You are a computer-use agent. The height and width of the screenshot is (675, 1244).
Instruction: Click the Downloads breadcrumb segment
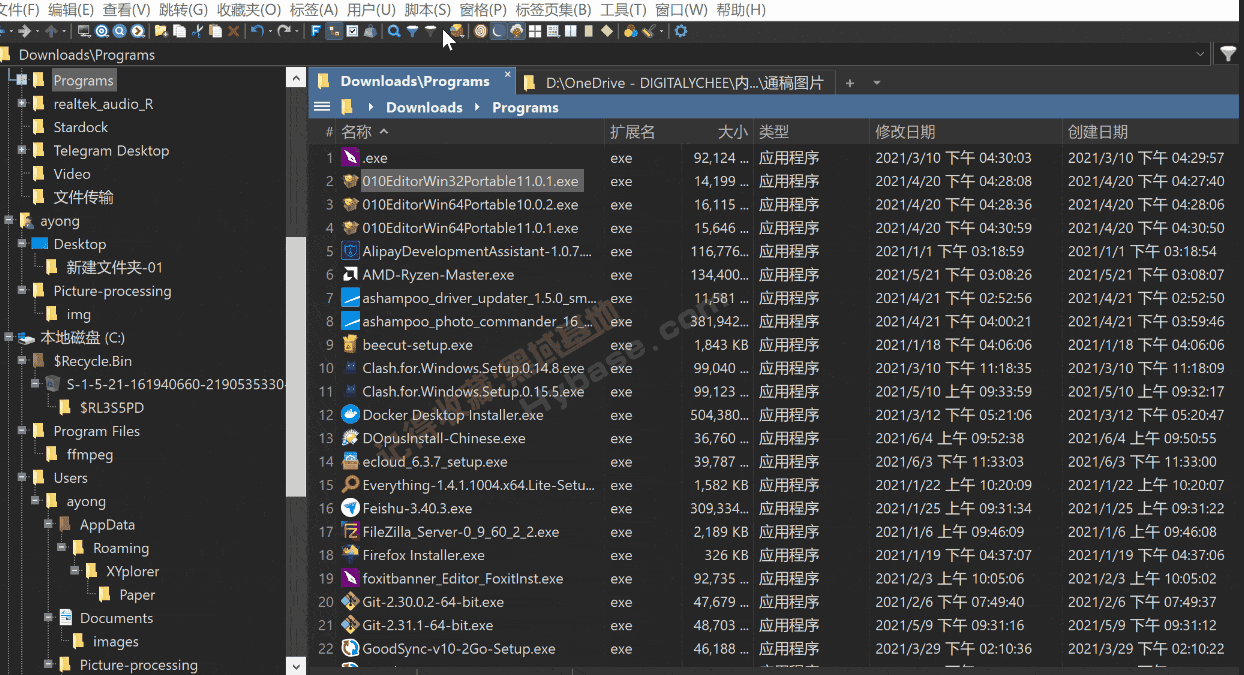(424, 107)
